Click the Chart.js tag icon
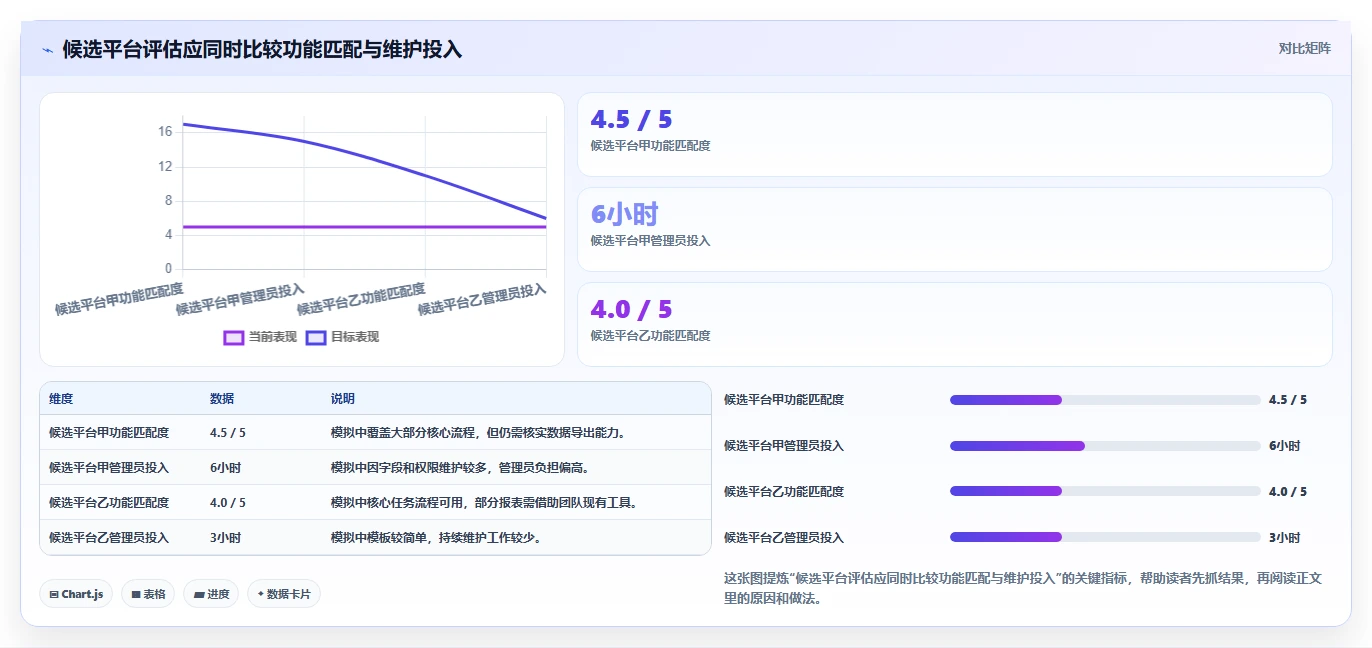 (54, 594)
